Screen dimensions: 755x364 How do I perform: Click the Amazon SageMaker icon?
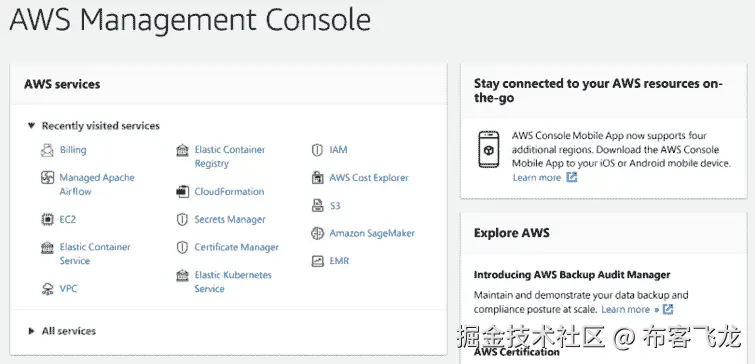click(x=317, y=234)
